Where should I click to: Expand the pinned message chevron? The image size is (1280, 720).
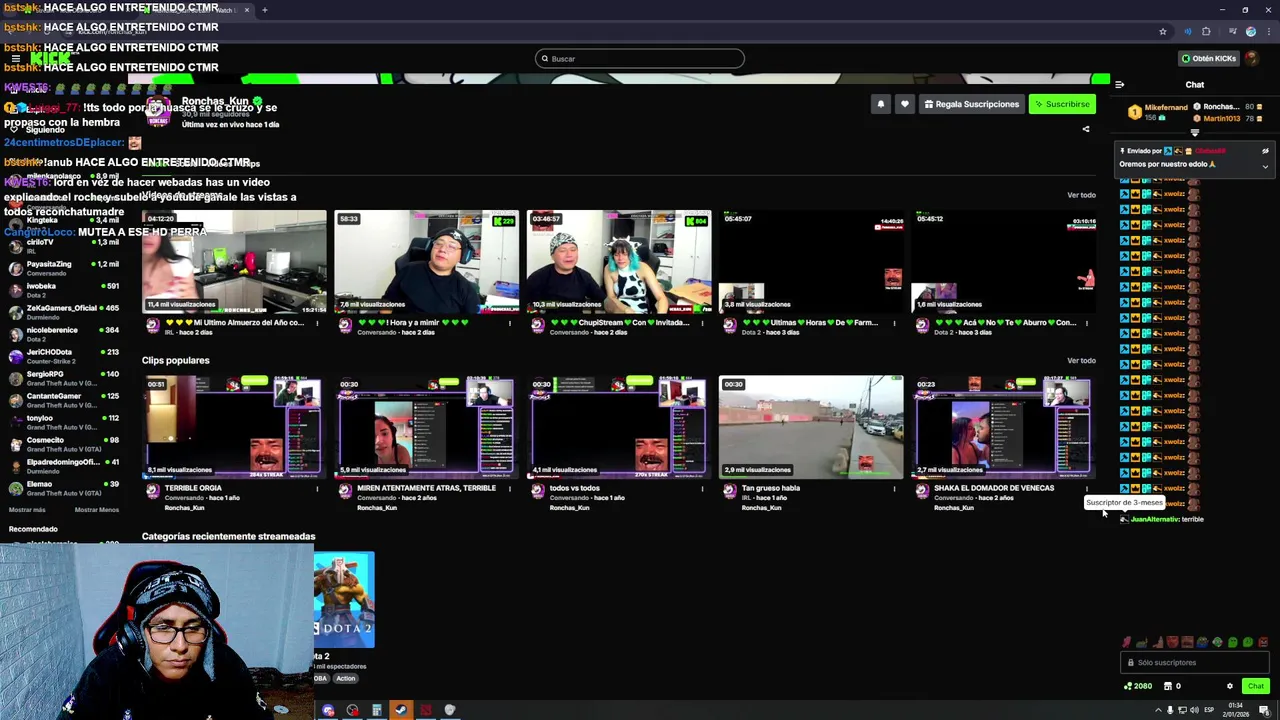point(1265,167)
